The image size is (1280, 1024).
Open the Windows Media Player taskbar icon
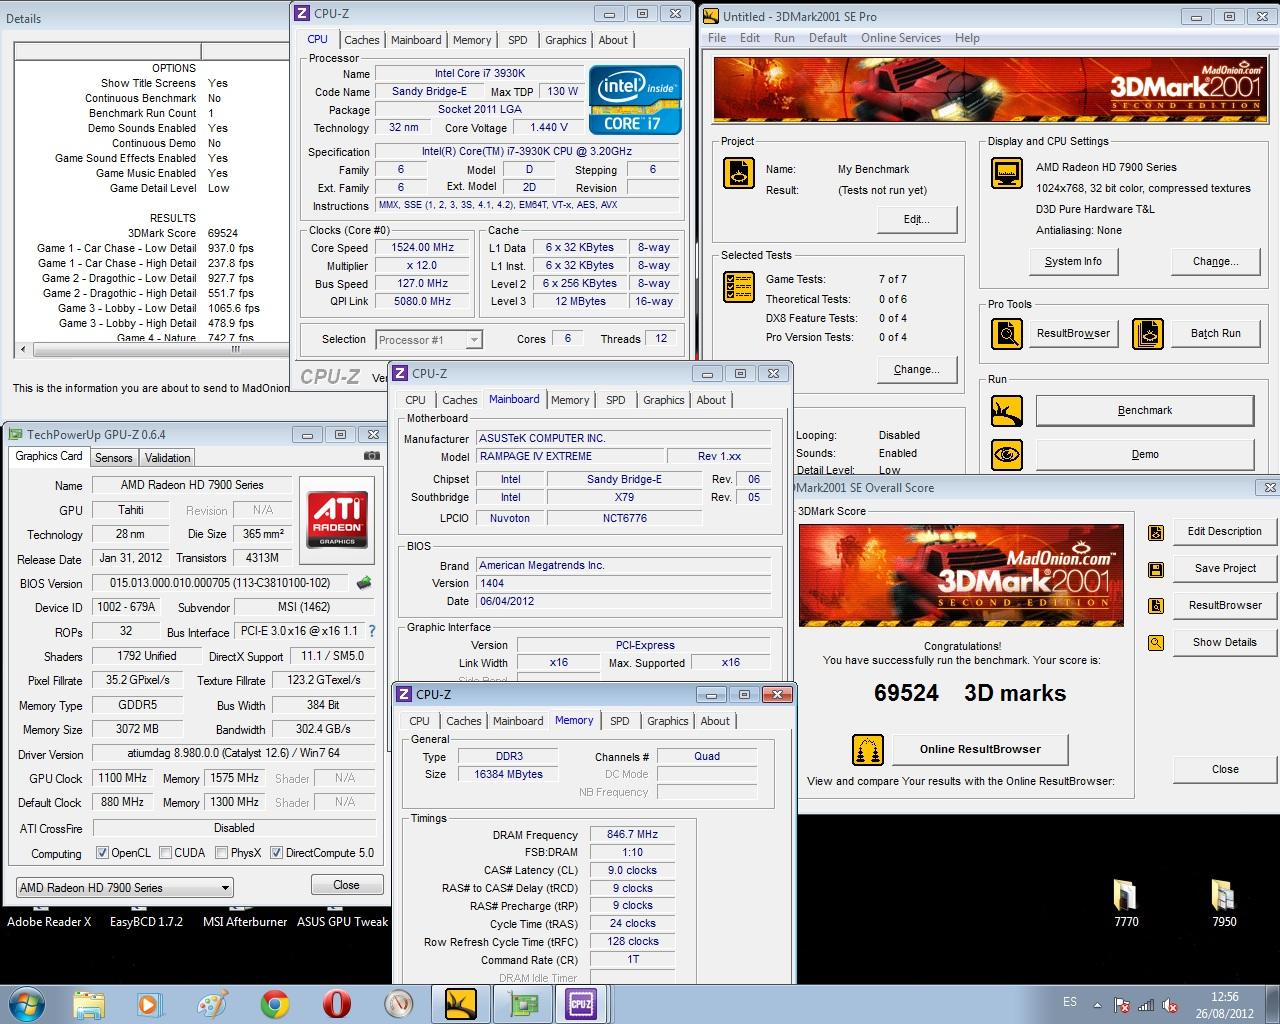coord(150,1003)
